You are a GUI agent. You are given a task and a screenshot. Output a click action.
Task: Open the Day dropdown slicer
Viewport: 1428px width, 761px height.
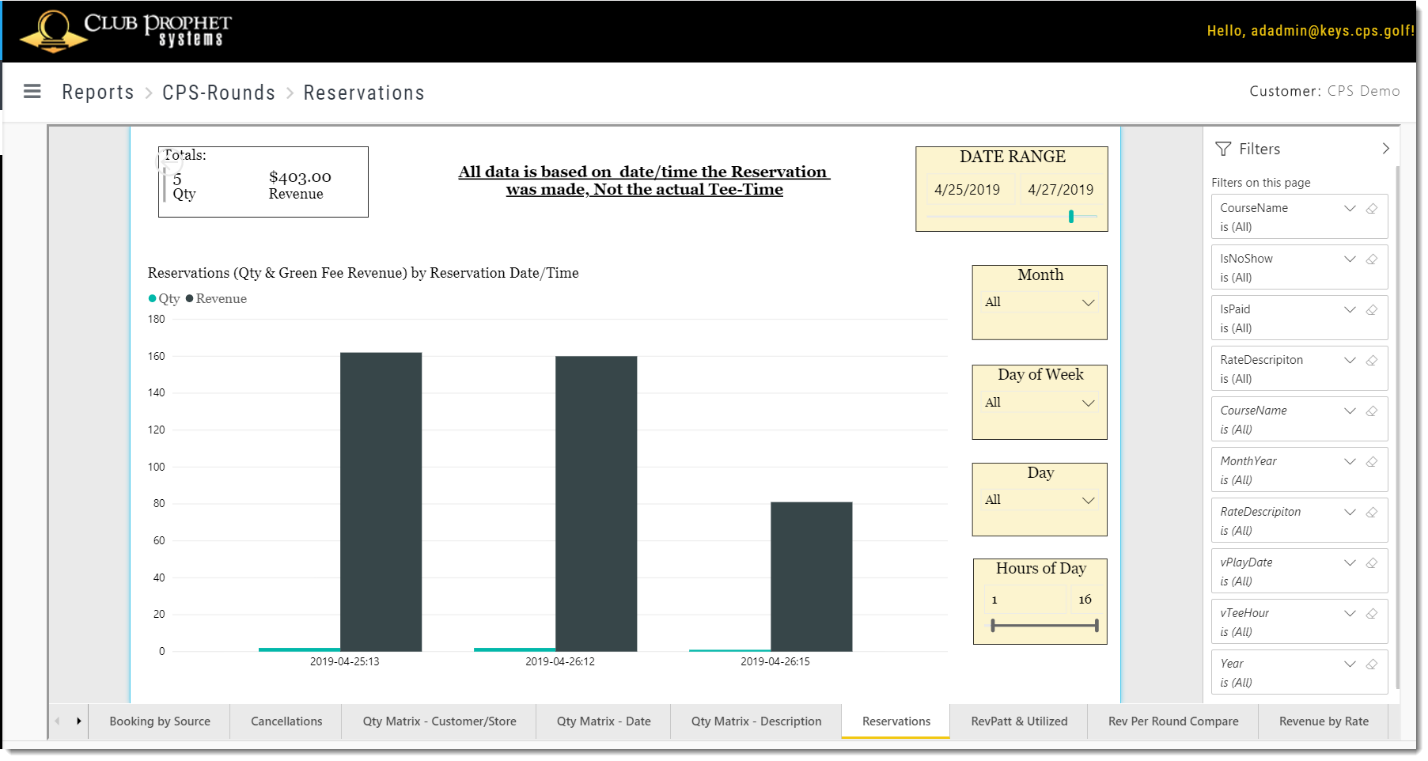(x=1040, y=500)
